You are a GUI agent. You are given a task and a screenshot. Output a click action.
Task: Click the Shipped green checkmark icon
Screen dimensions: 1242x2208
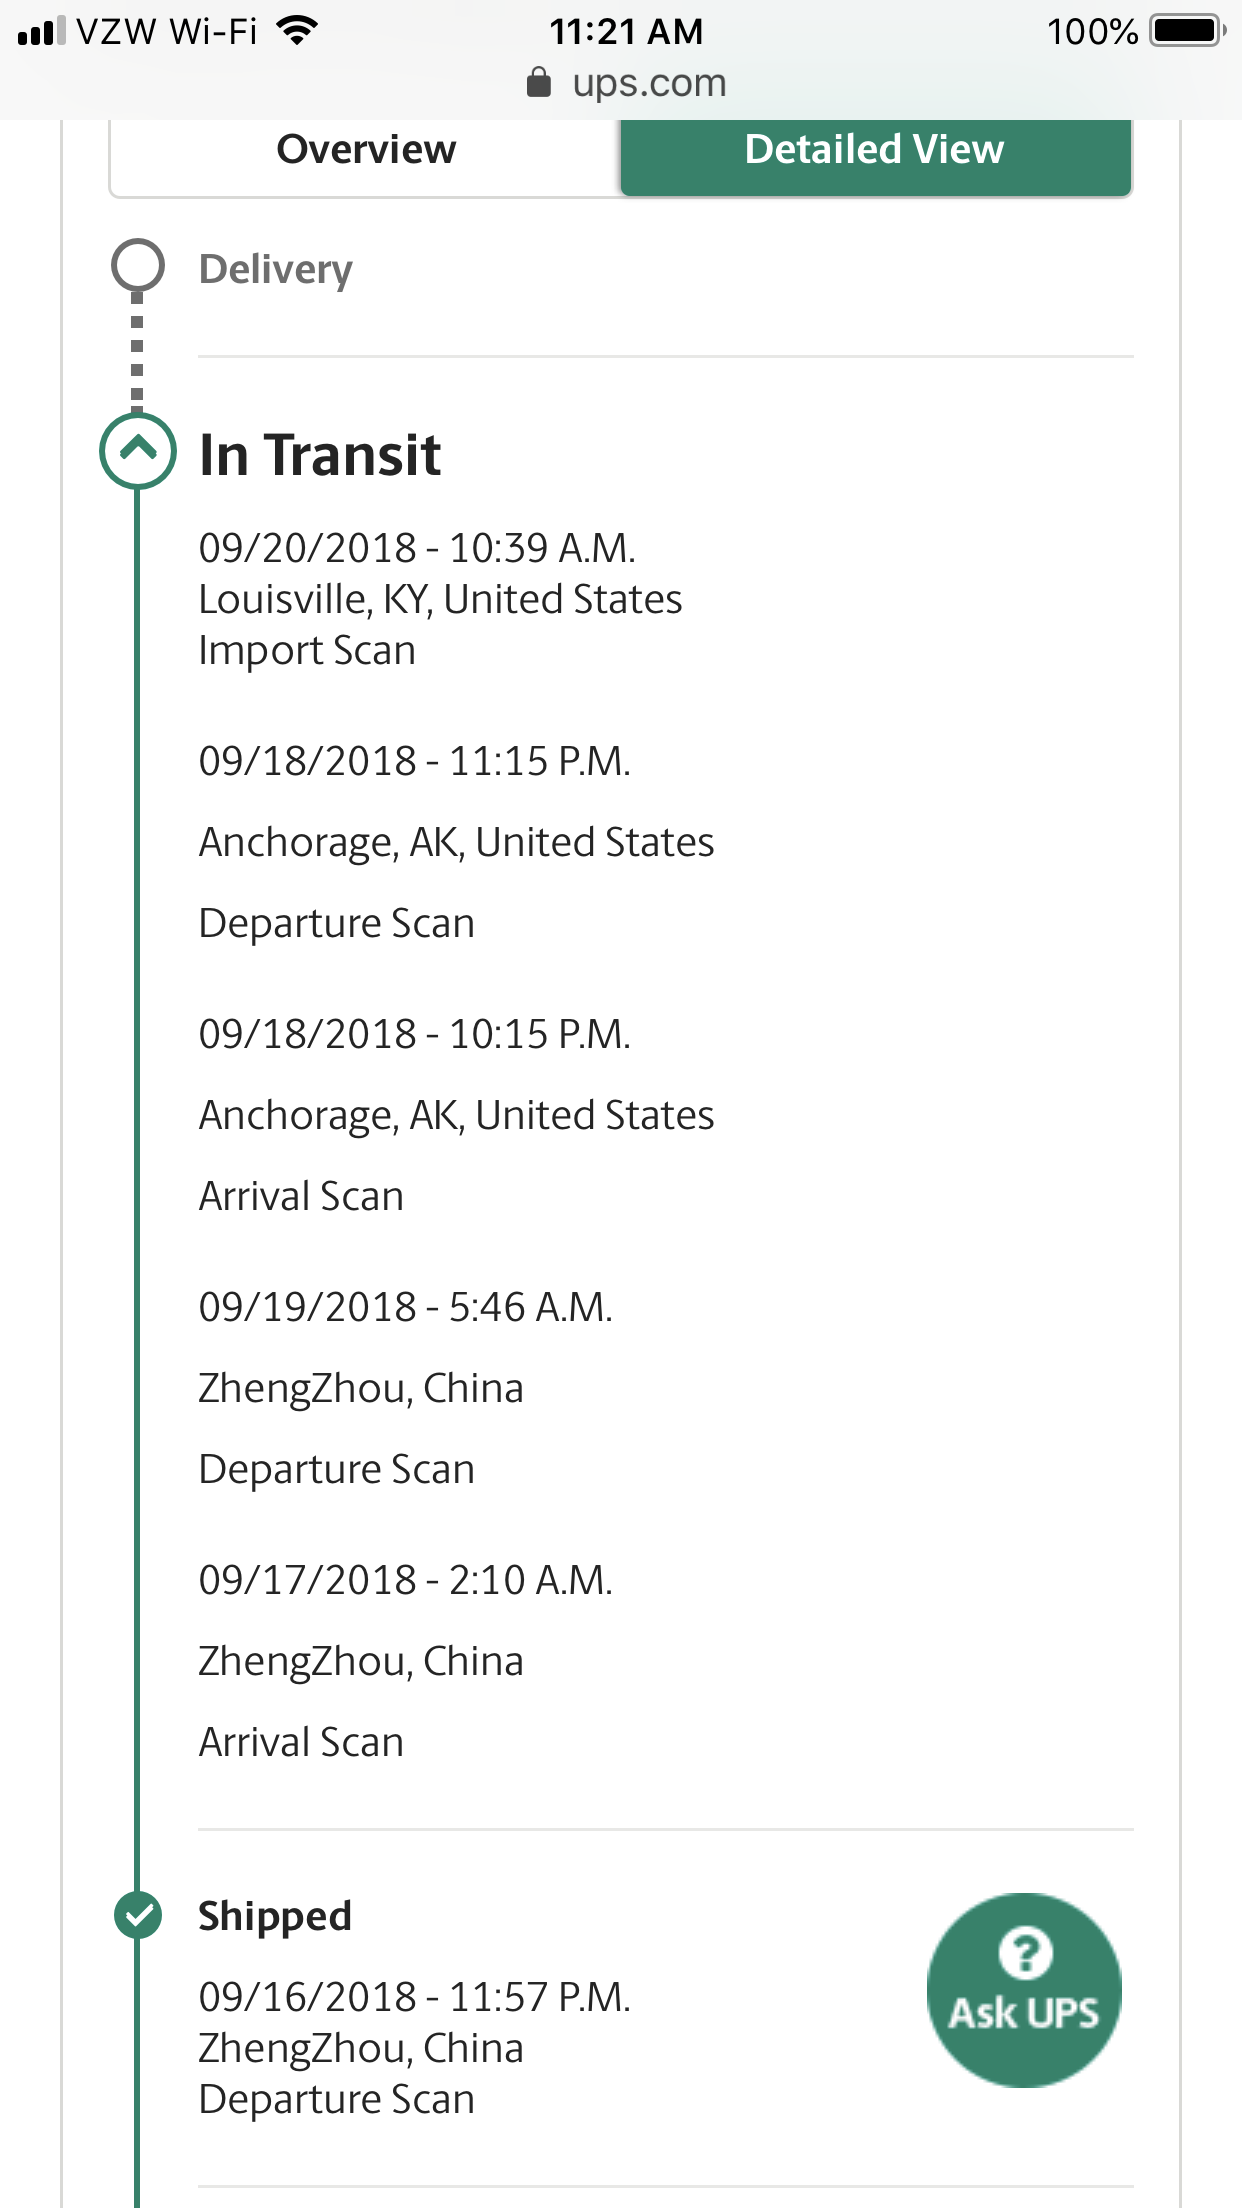tap(138, 1915)
